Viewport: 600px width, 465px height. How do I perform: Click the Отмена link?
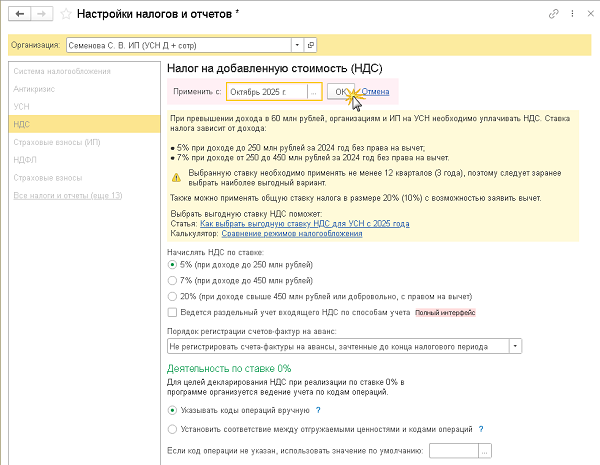coord(375,92)
